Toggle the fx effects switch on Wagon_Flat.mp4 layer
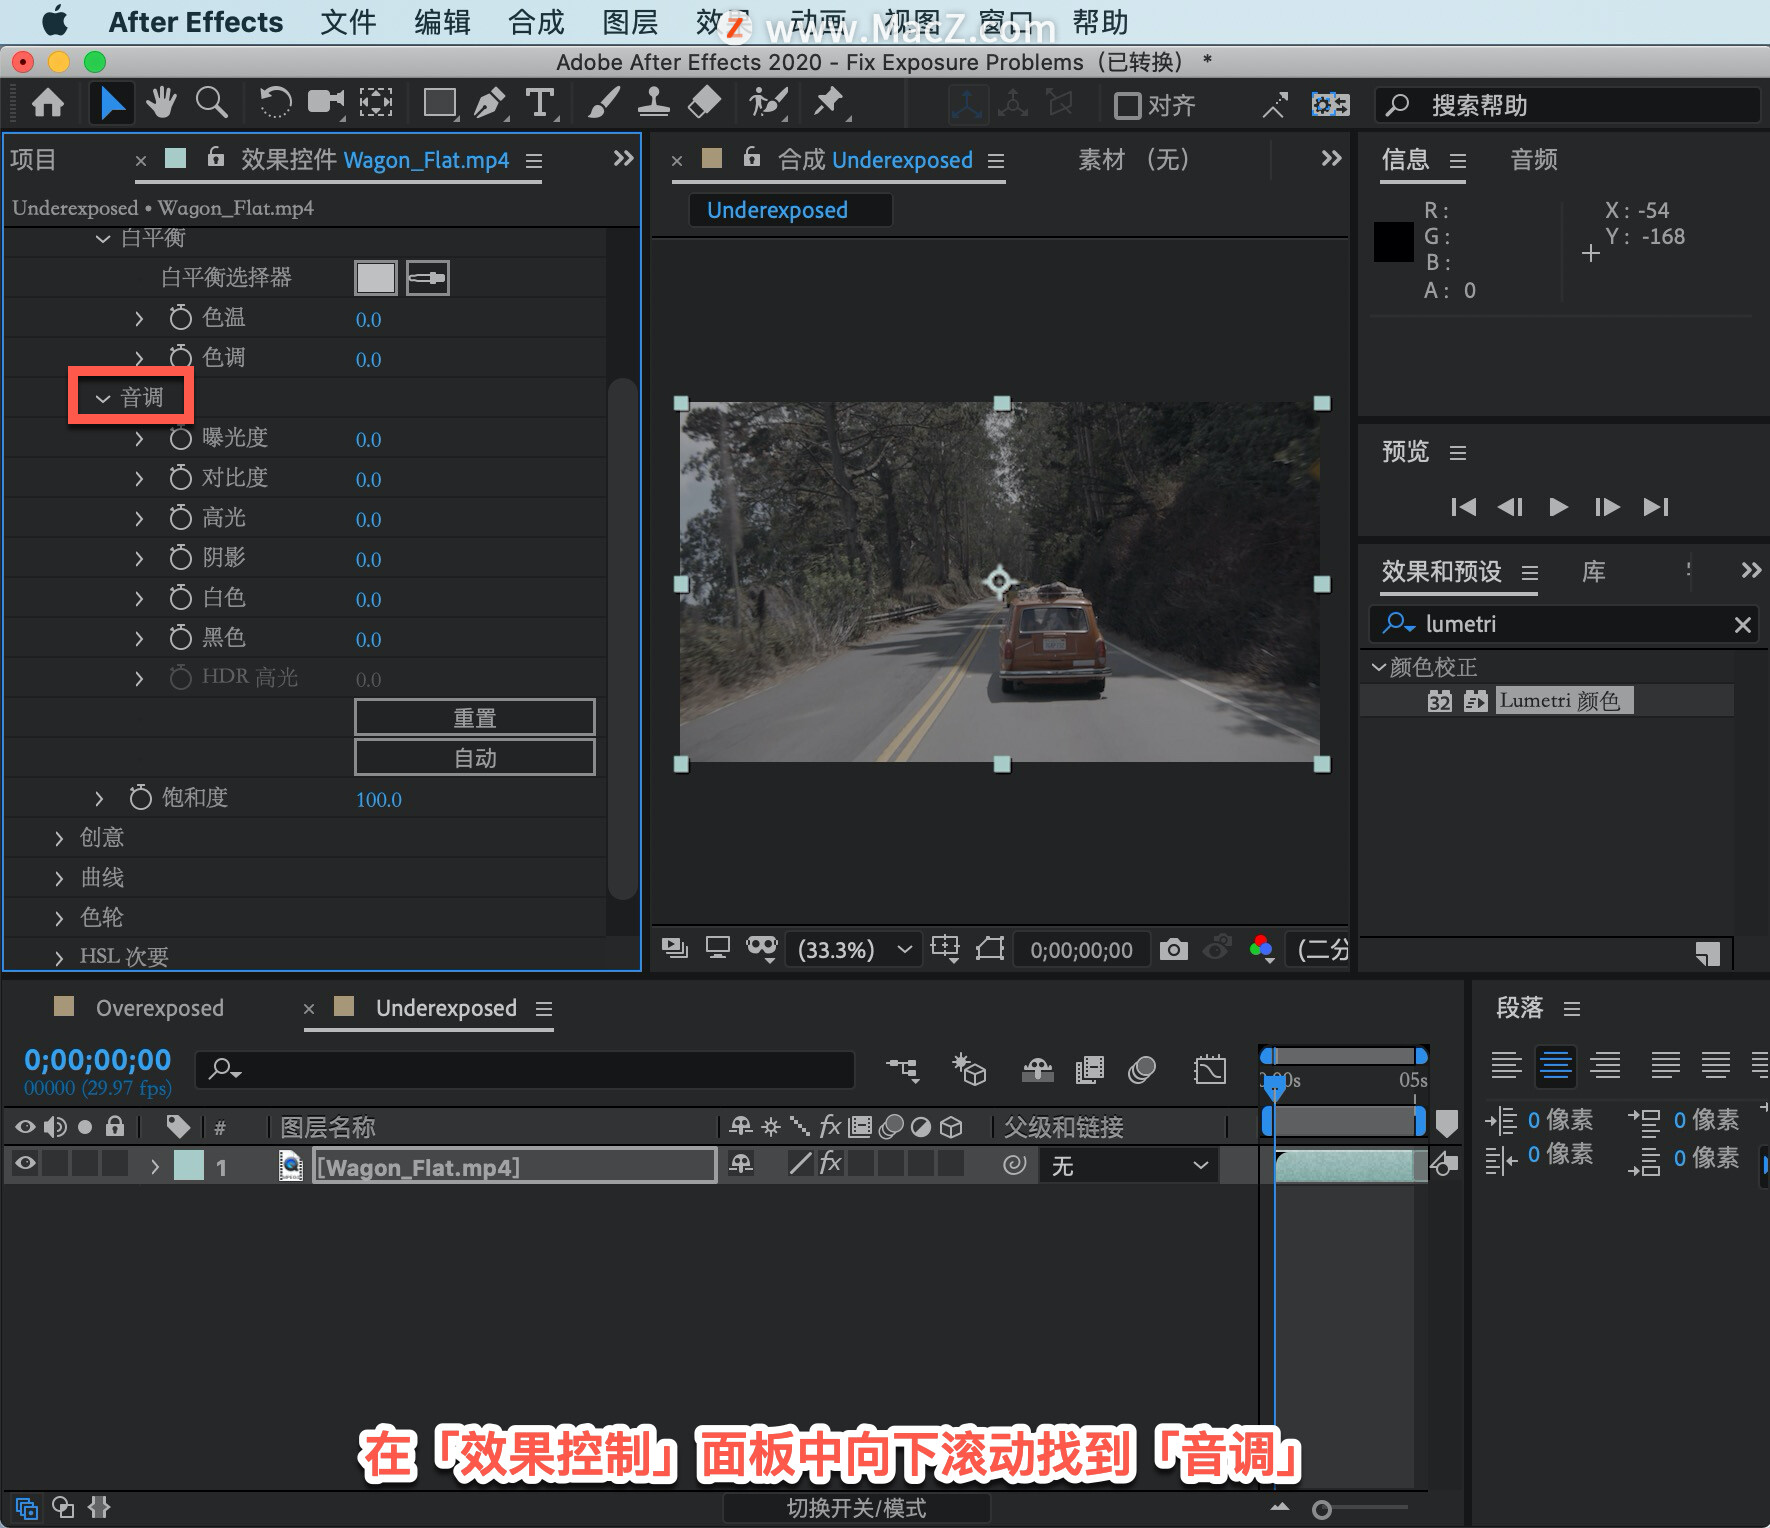 point(830,1163)
